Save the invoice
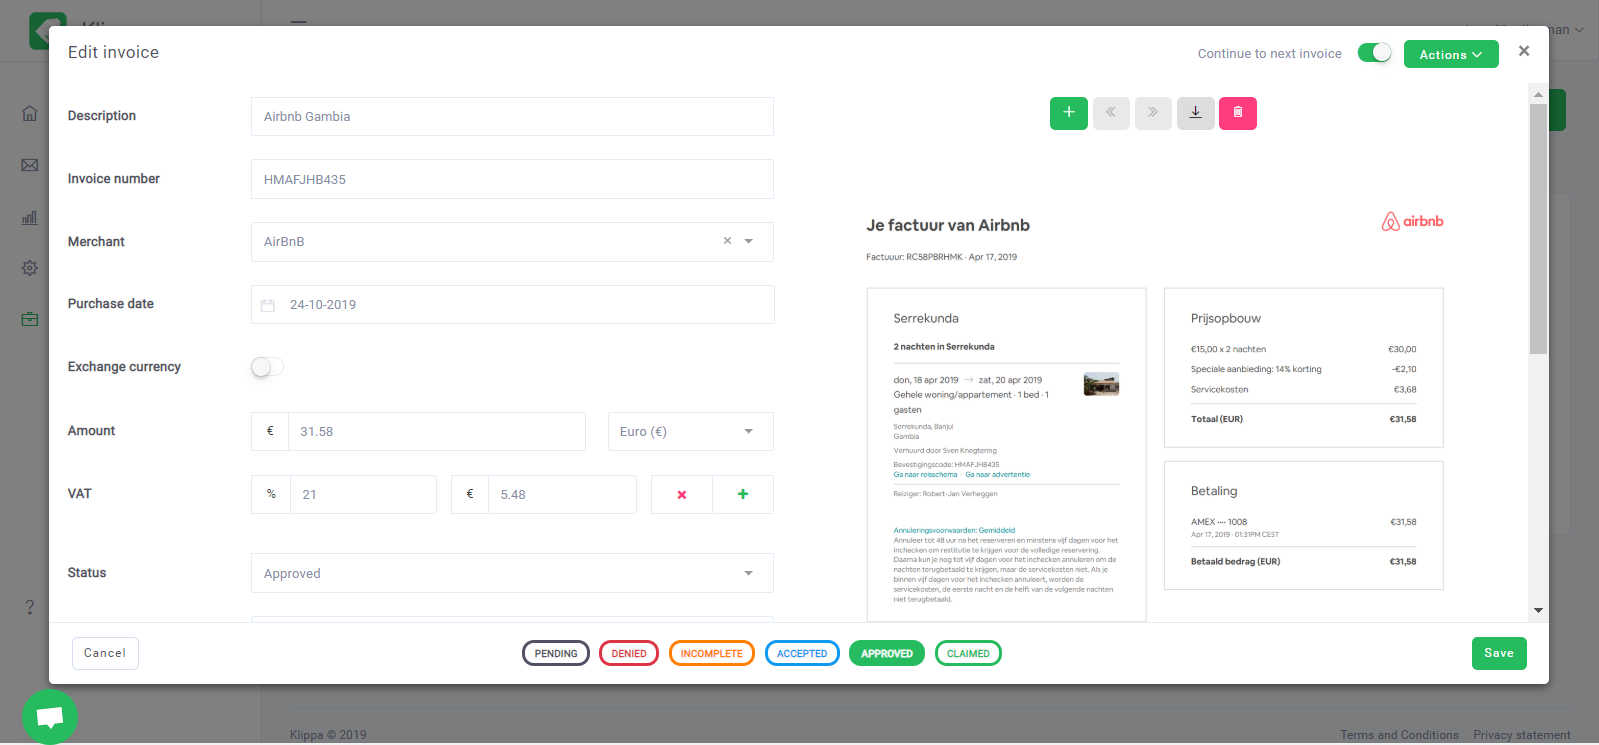Image resolution: width=1599 pixels, height=745 pixels. point(1499,653)
